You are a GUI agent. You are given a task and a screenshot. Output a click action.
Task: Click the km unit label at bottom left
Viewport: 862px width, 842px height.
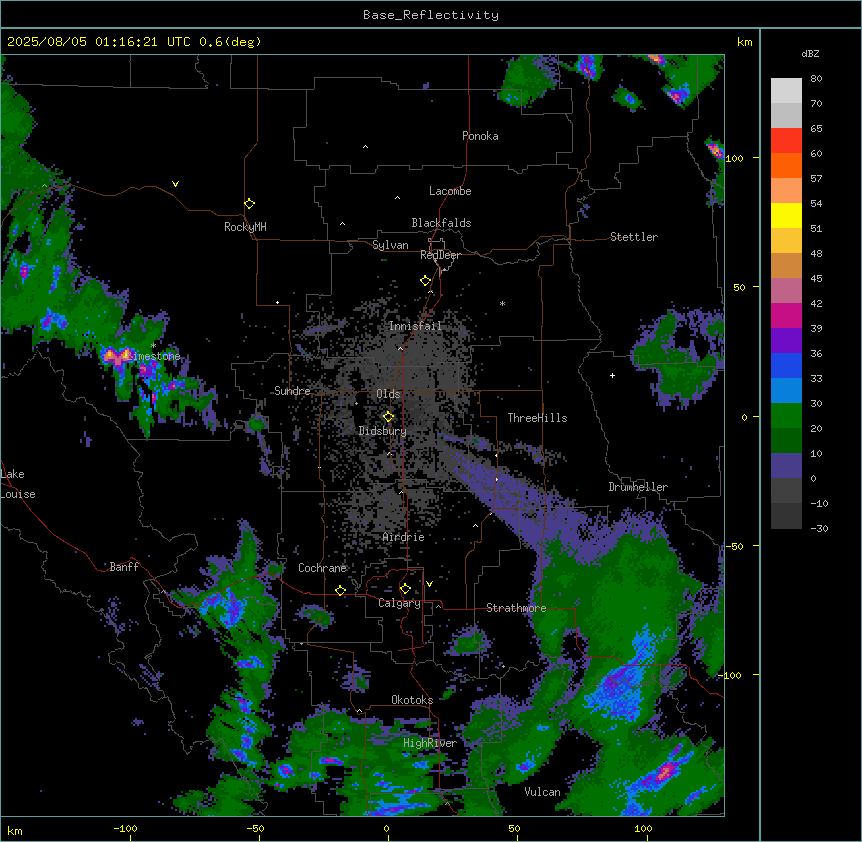(x=15, y=831)
